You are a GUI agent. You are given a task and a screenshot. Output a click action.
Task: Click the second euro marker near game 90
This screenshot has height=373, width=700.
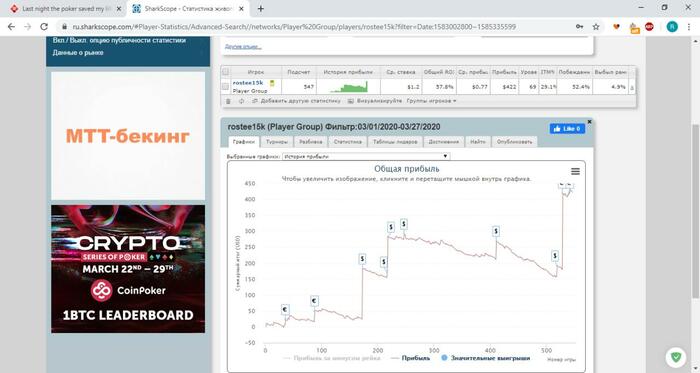click(314, 301)
